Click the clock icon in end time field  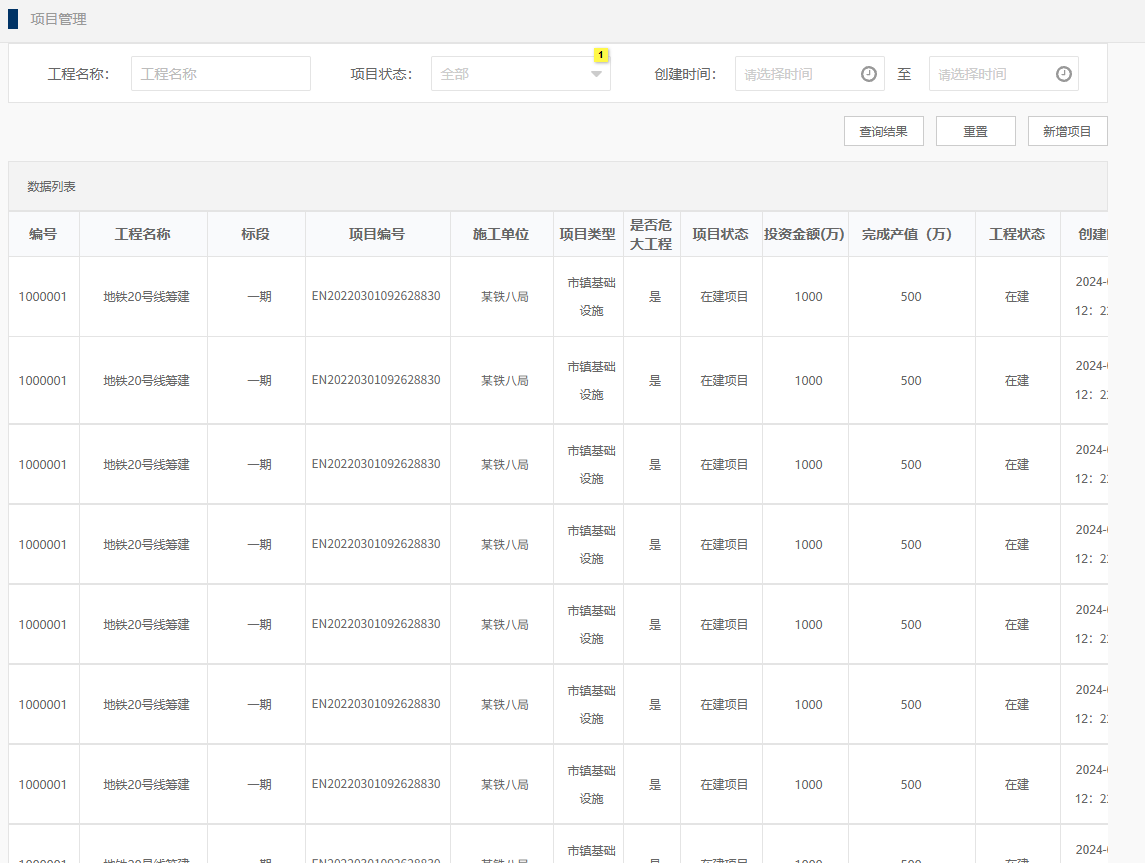click(x=1063, y=74)
